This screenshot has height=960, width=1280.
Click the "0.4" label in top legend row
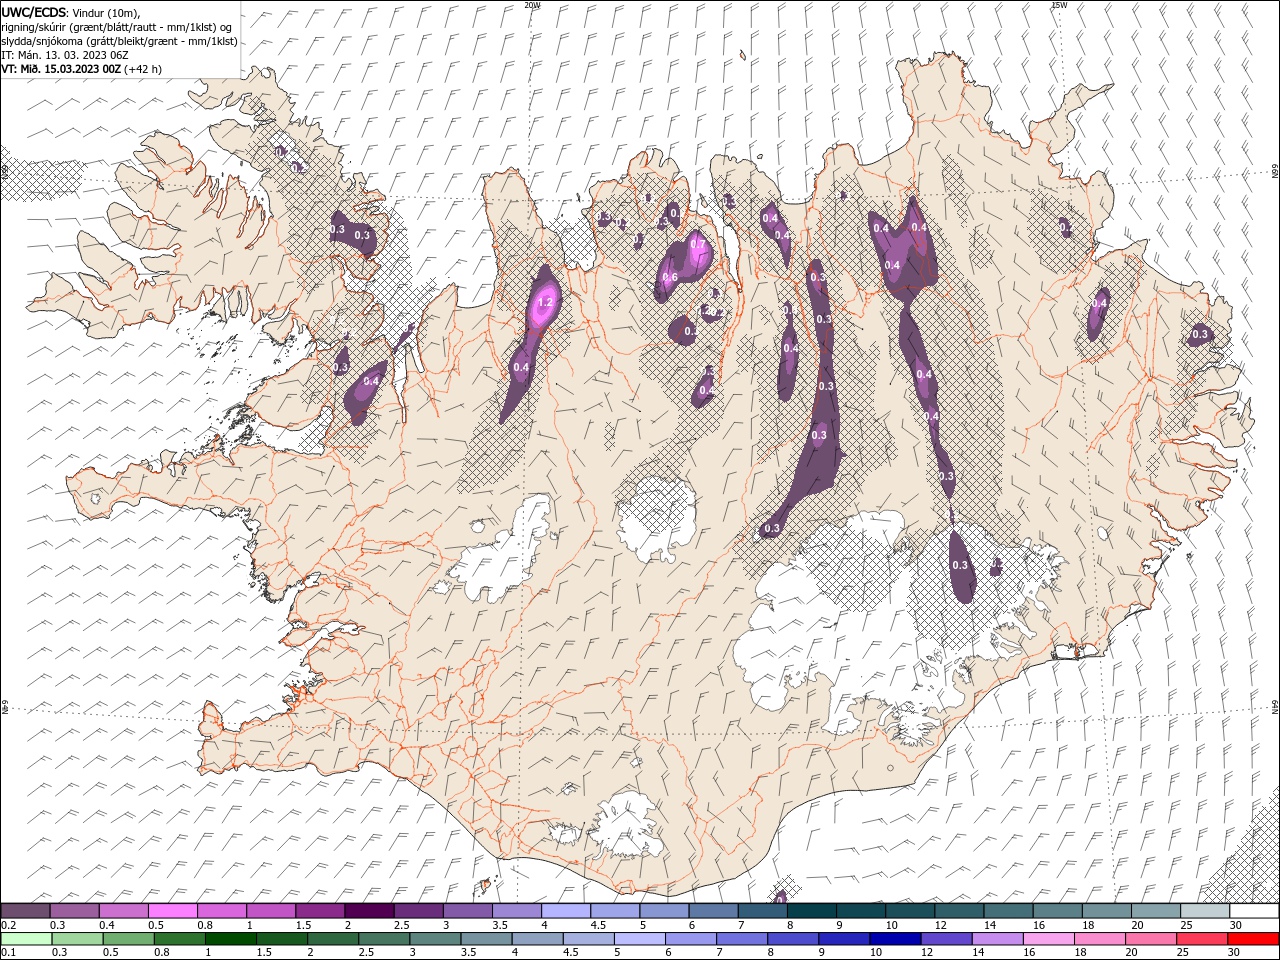106,925
